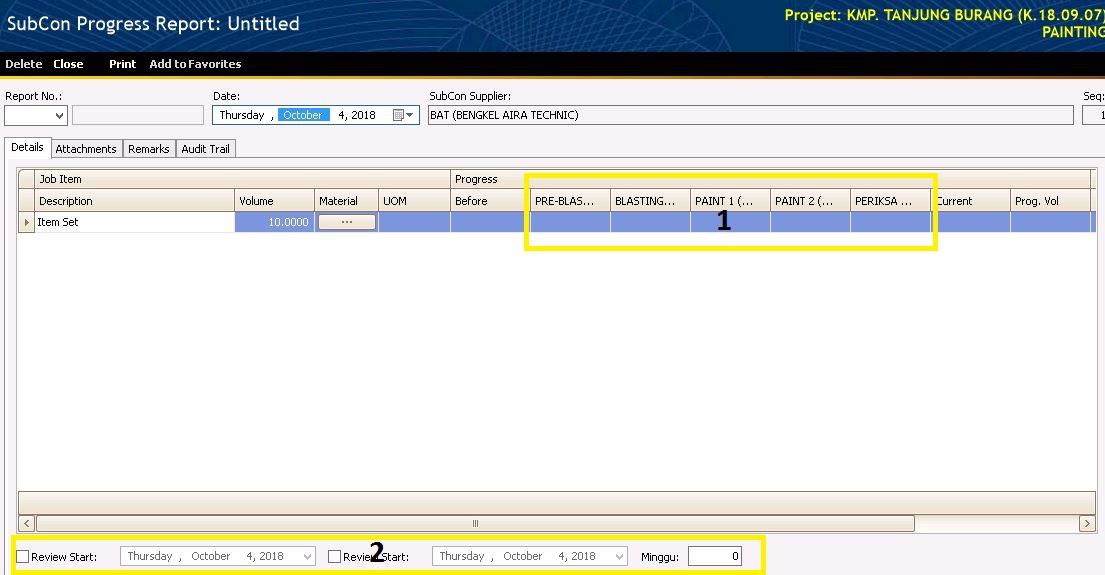Enable the first Review Start checkbox

point(23,557)
